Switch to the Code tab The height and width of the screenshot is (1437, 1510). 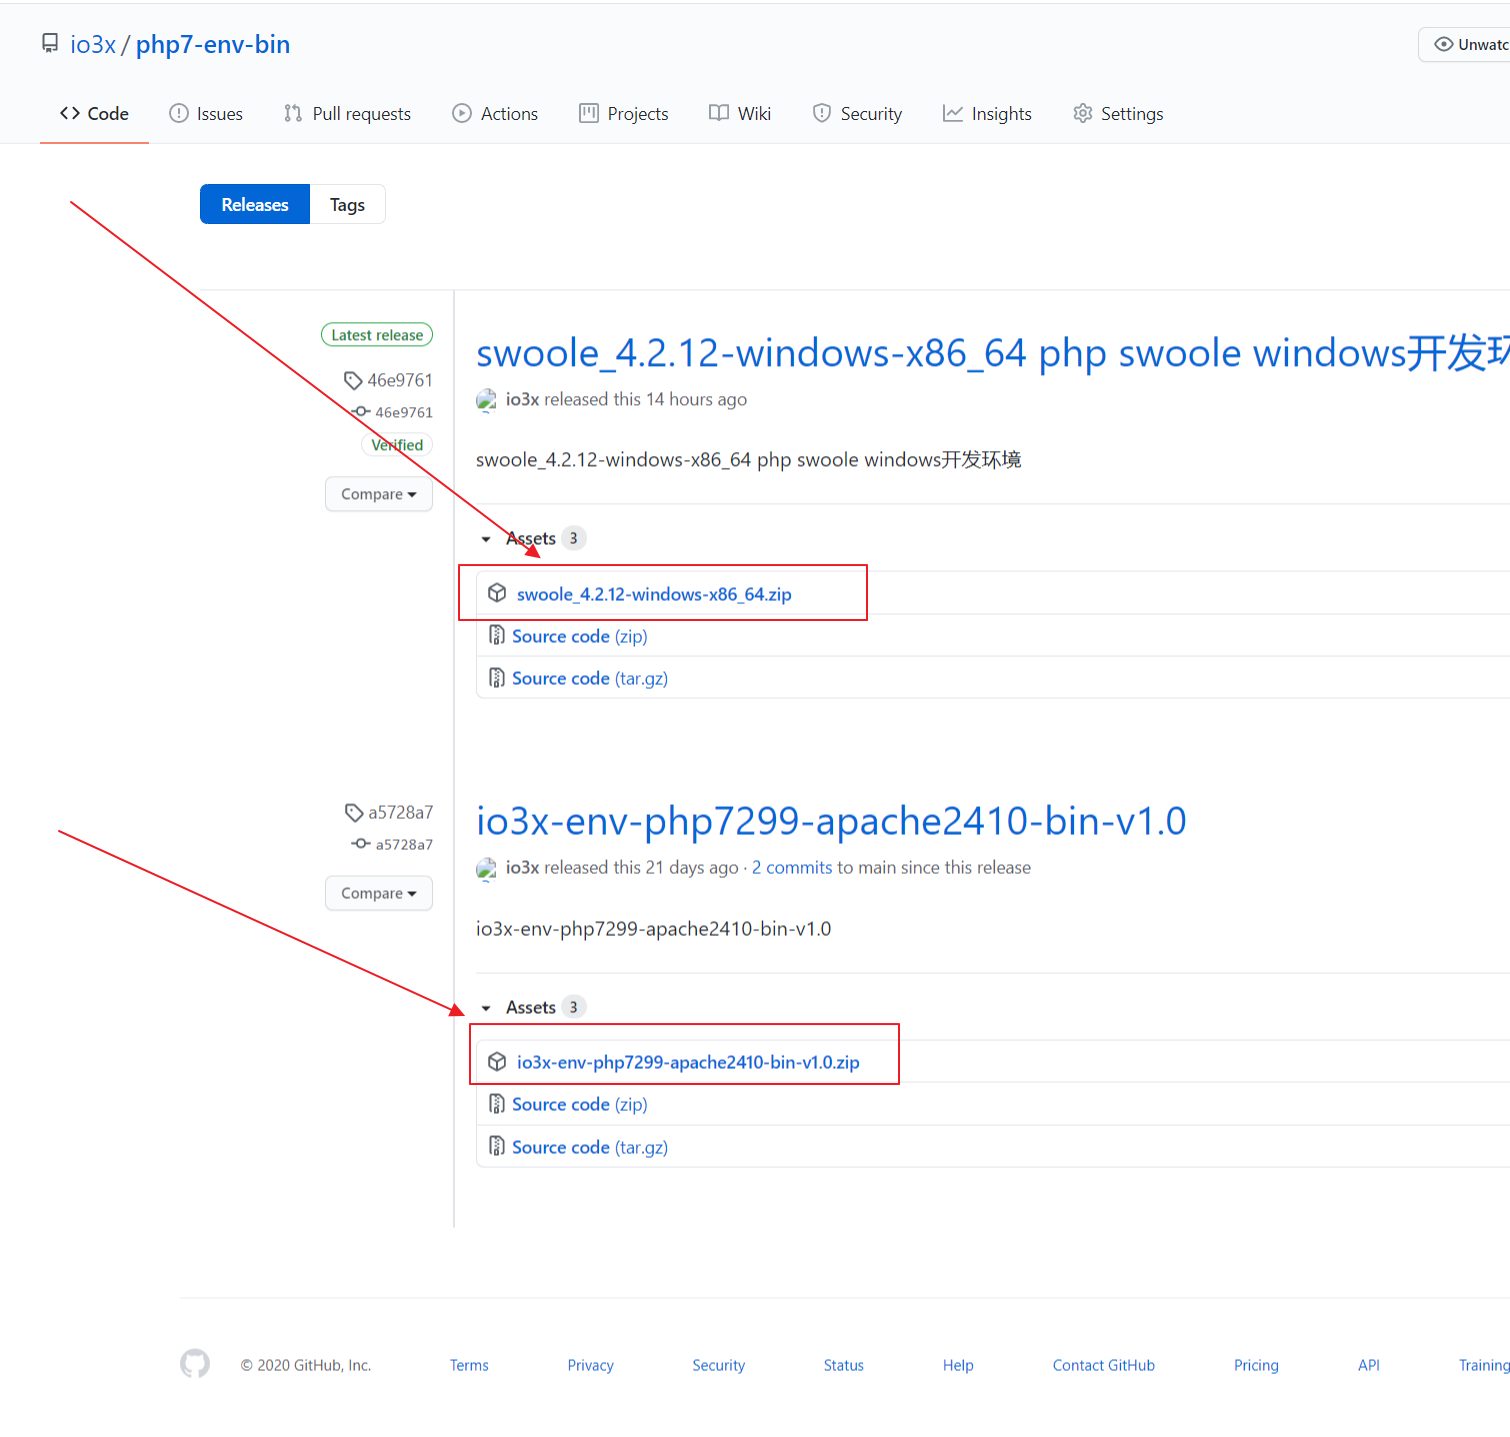pyautogui.click(x=94, y=114)
